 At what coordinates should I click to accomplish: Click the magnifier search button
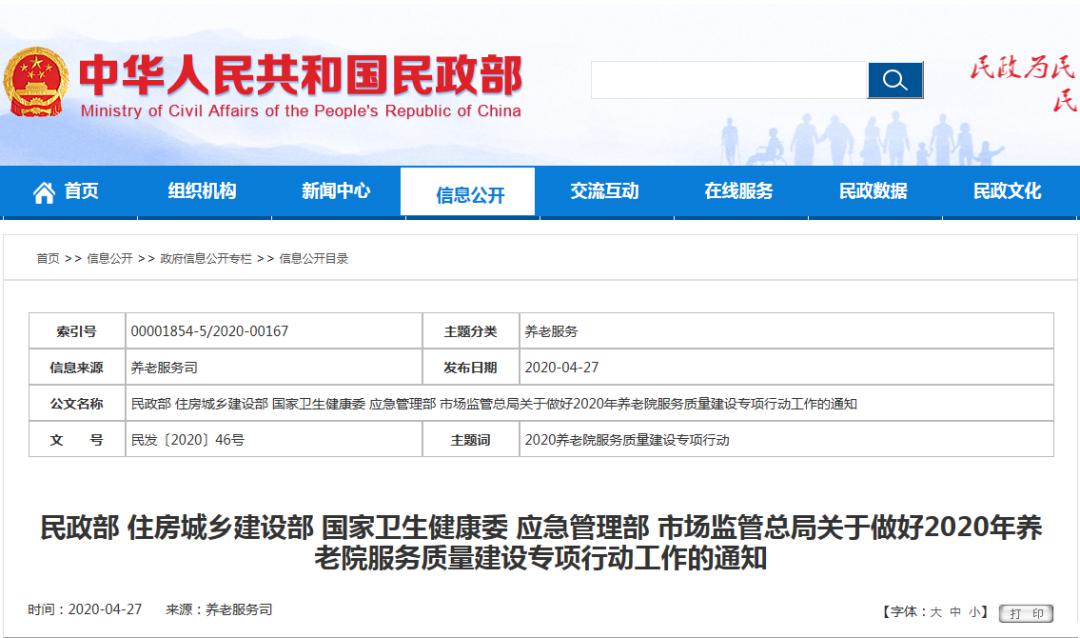click(x=895, y=80)
